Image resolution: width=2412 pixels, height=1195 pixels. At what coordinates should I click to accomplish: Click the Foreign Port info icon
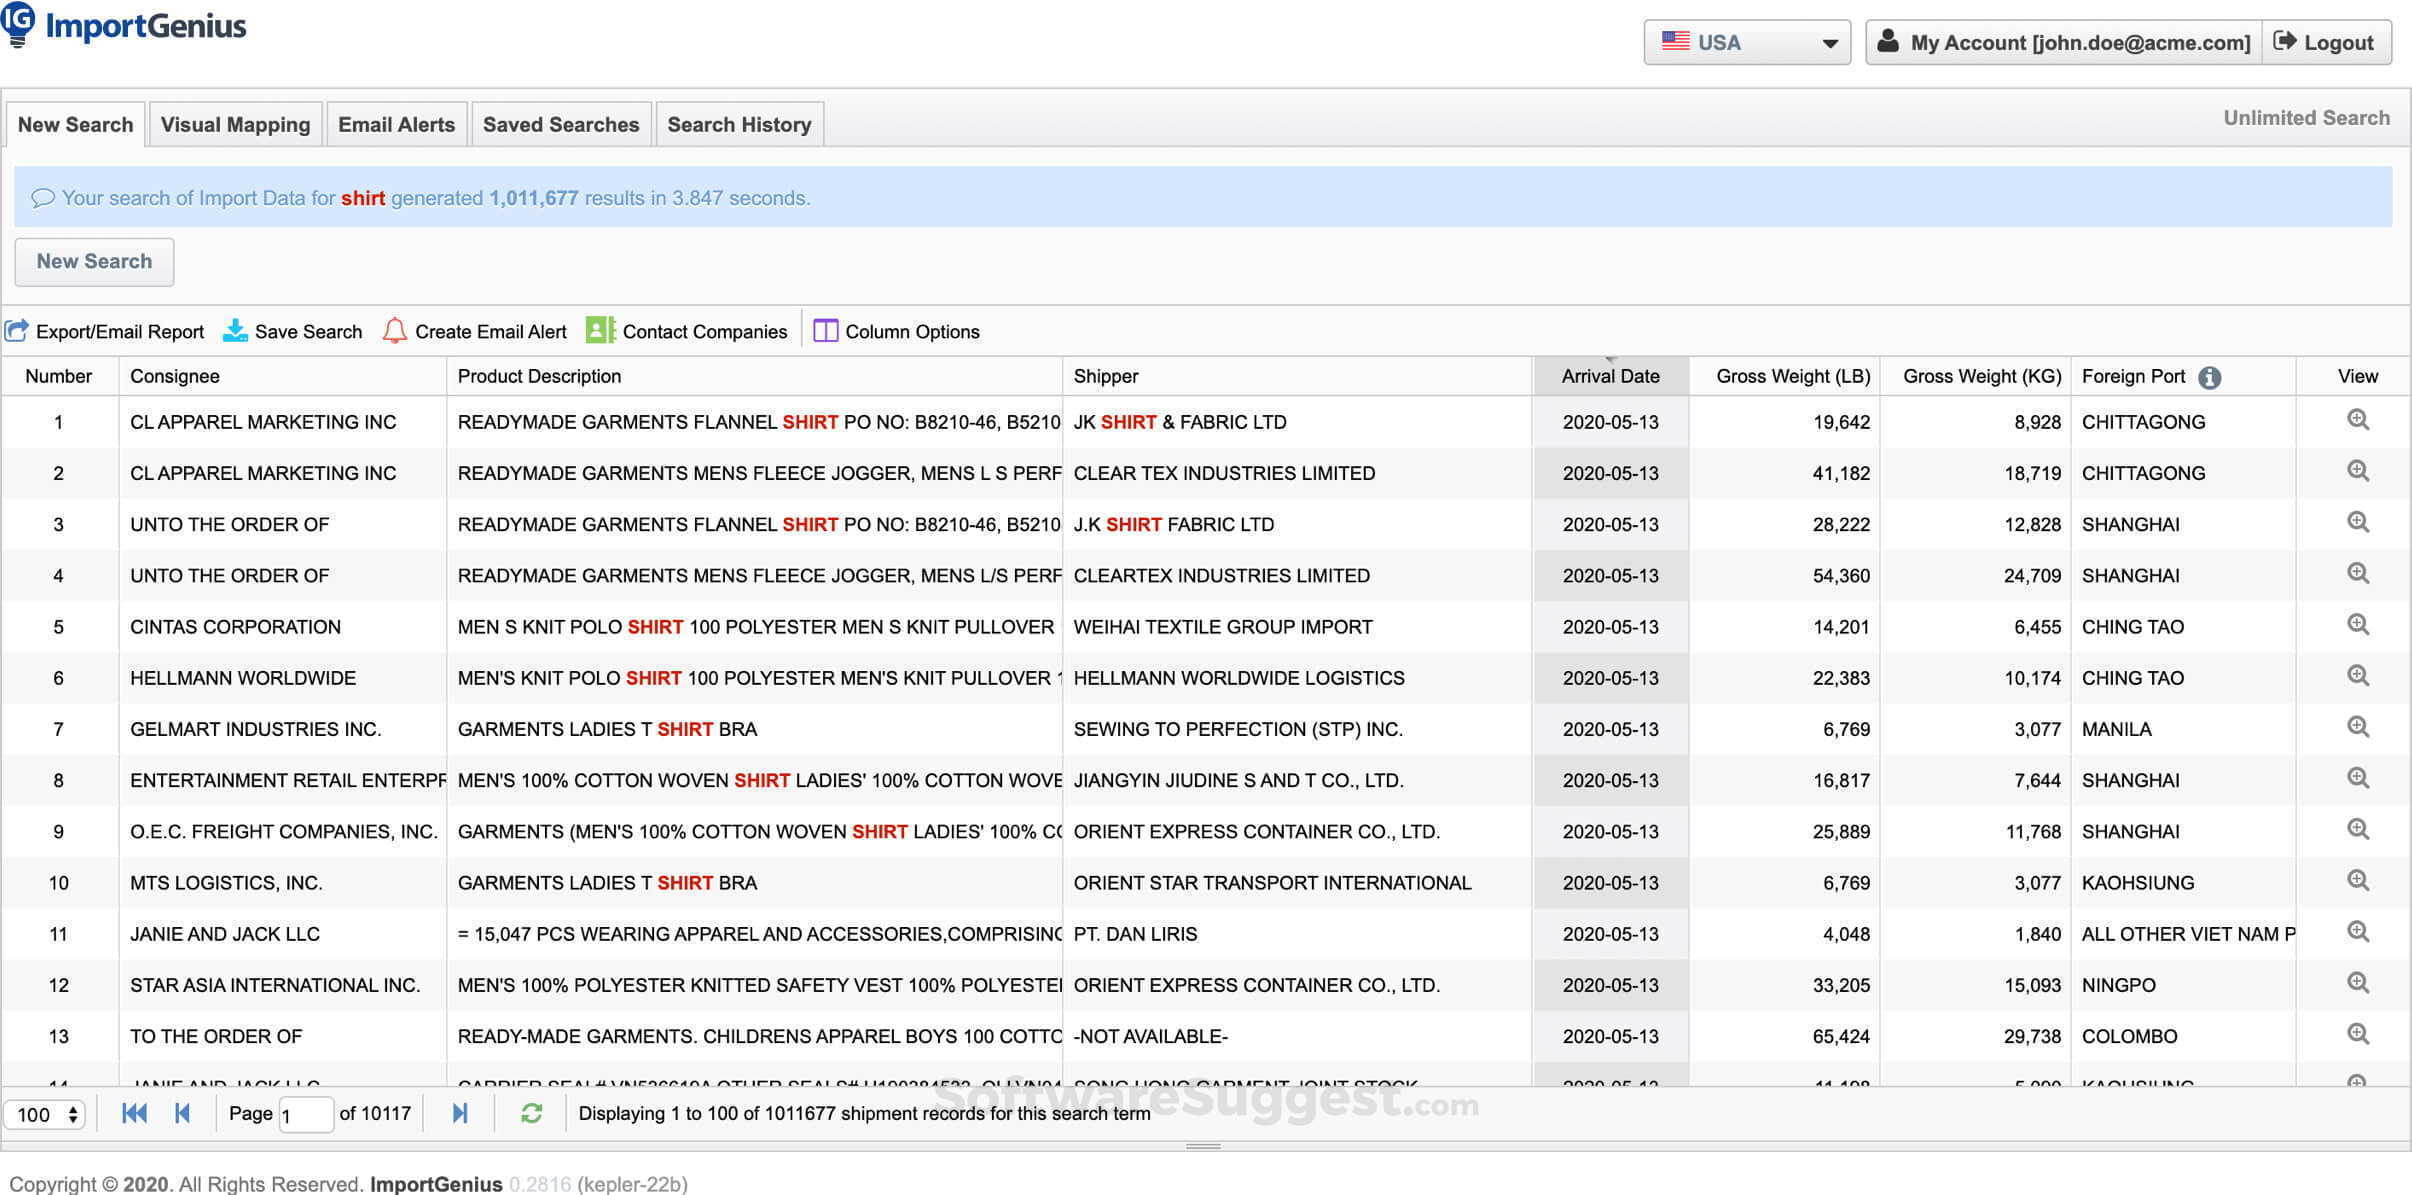pyautogui.click(x=2209, y=377)
